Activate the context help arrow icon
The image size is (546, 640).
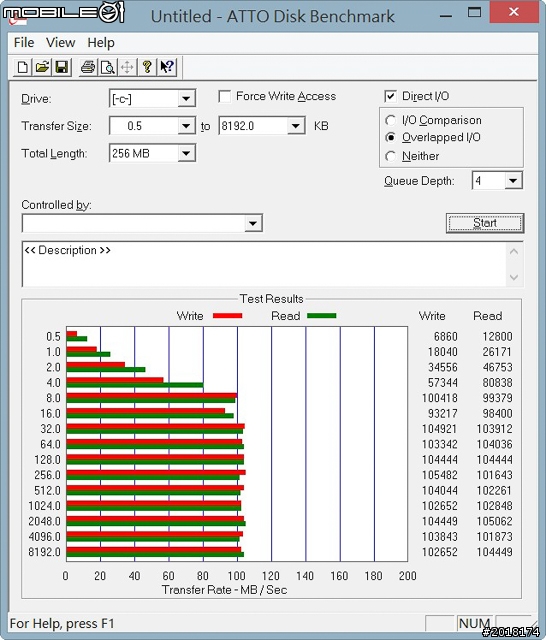click(167, 67)
